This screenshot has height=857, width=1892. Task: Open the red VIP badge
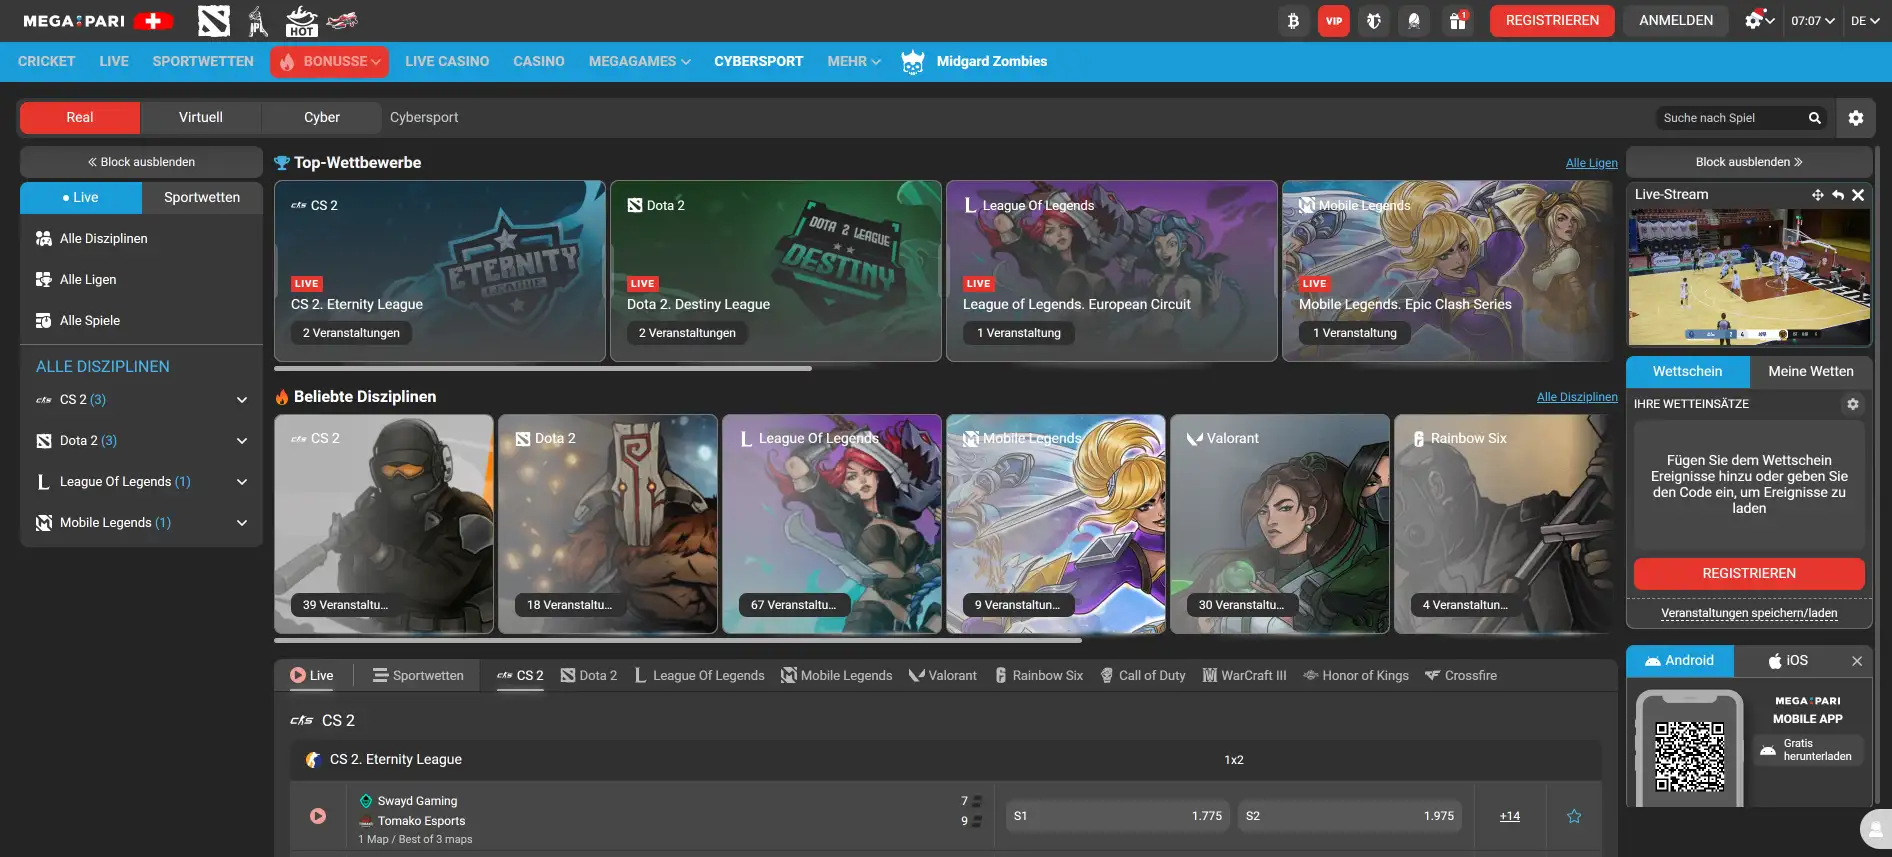tap(1333, 20)
